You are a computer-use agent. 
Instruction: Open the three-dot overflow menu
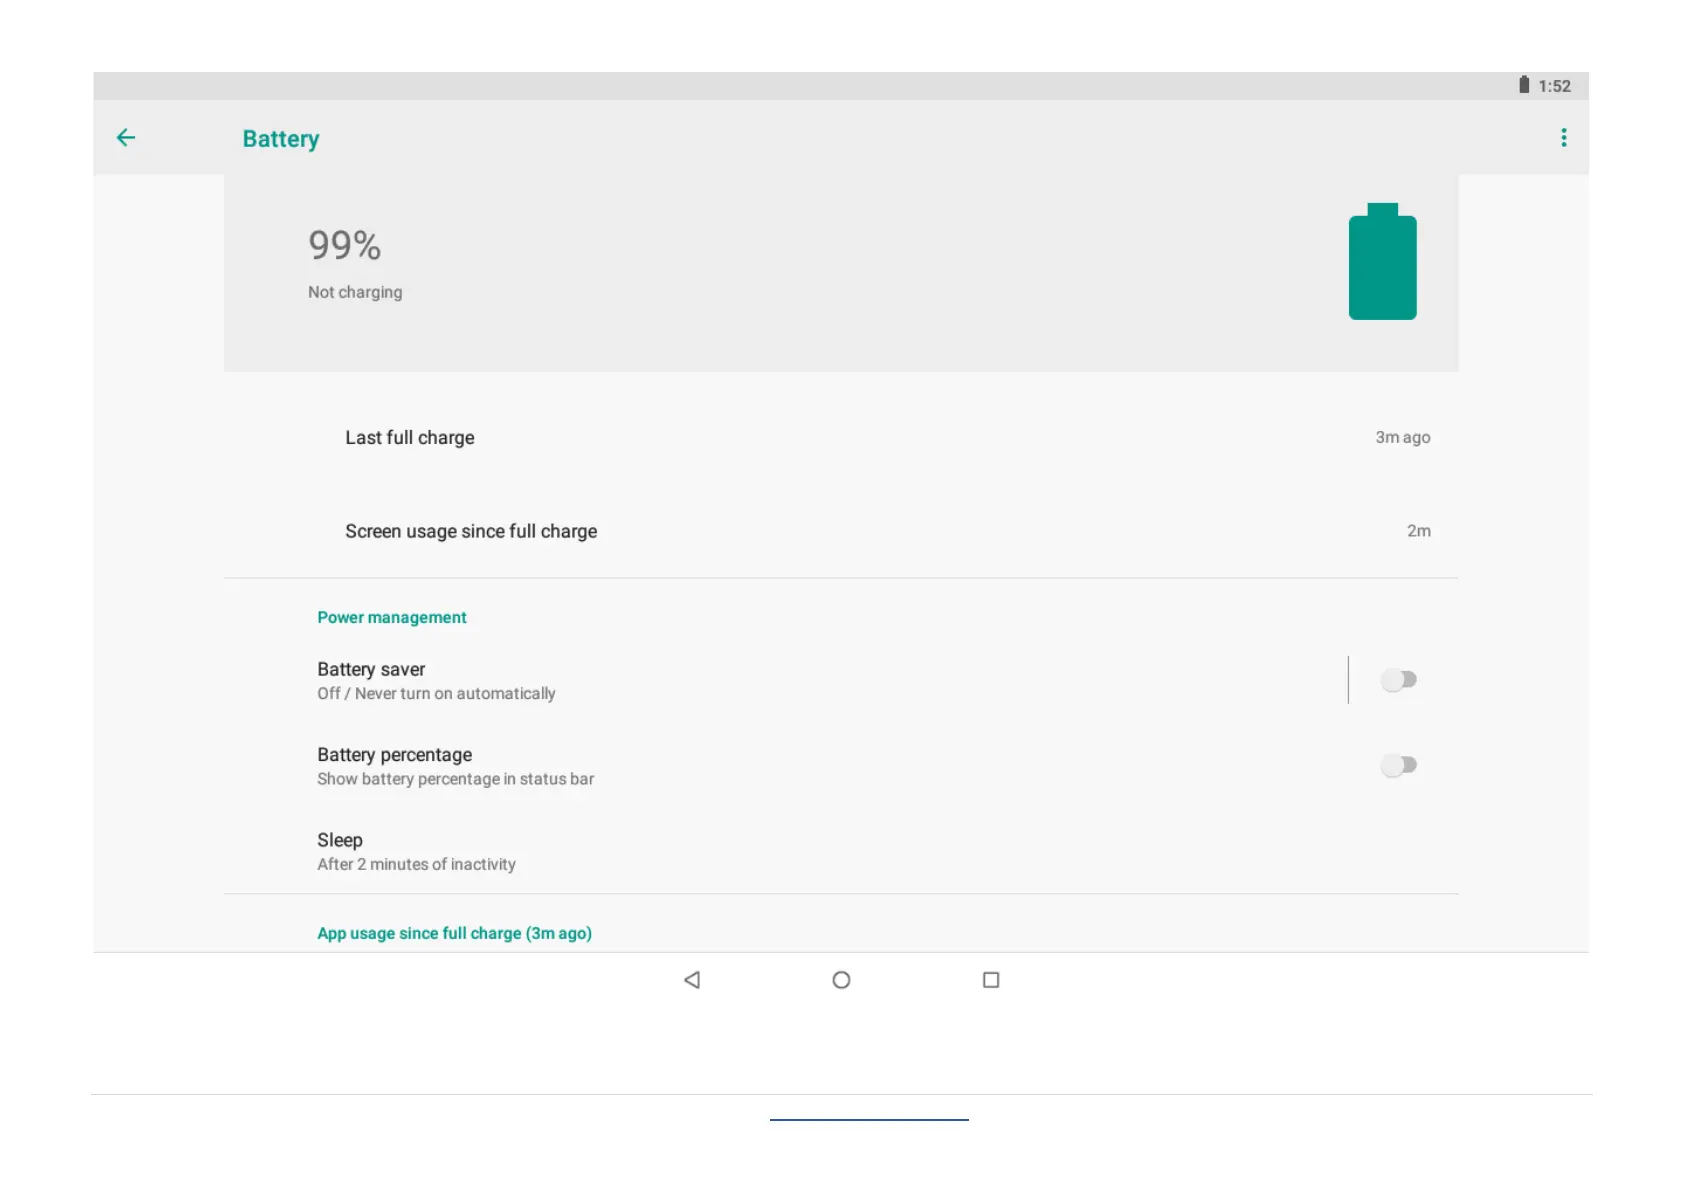click(x=1563, y=138)
